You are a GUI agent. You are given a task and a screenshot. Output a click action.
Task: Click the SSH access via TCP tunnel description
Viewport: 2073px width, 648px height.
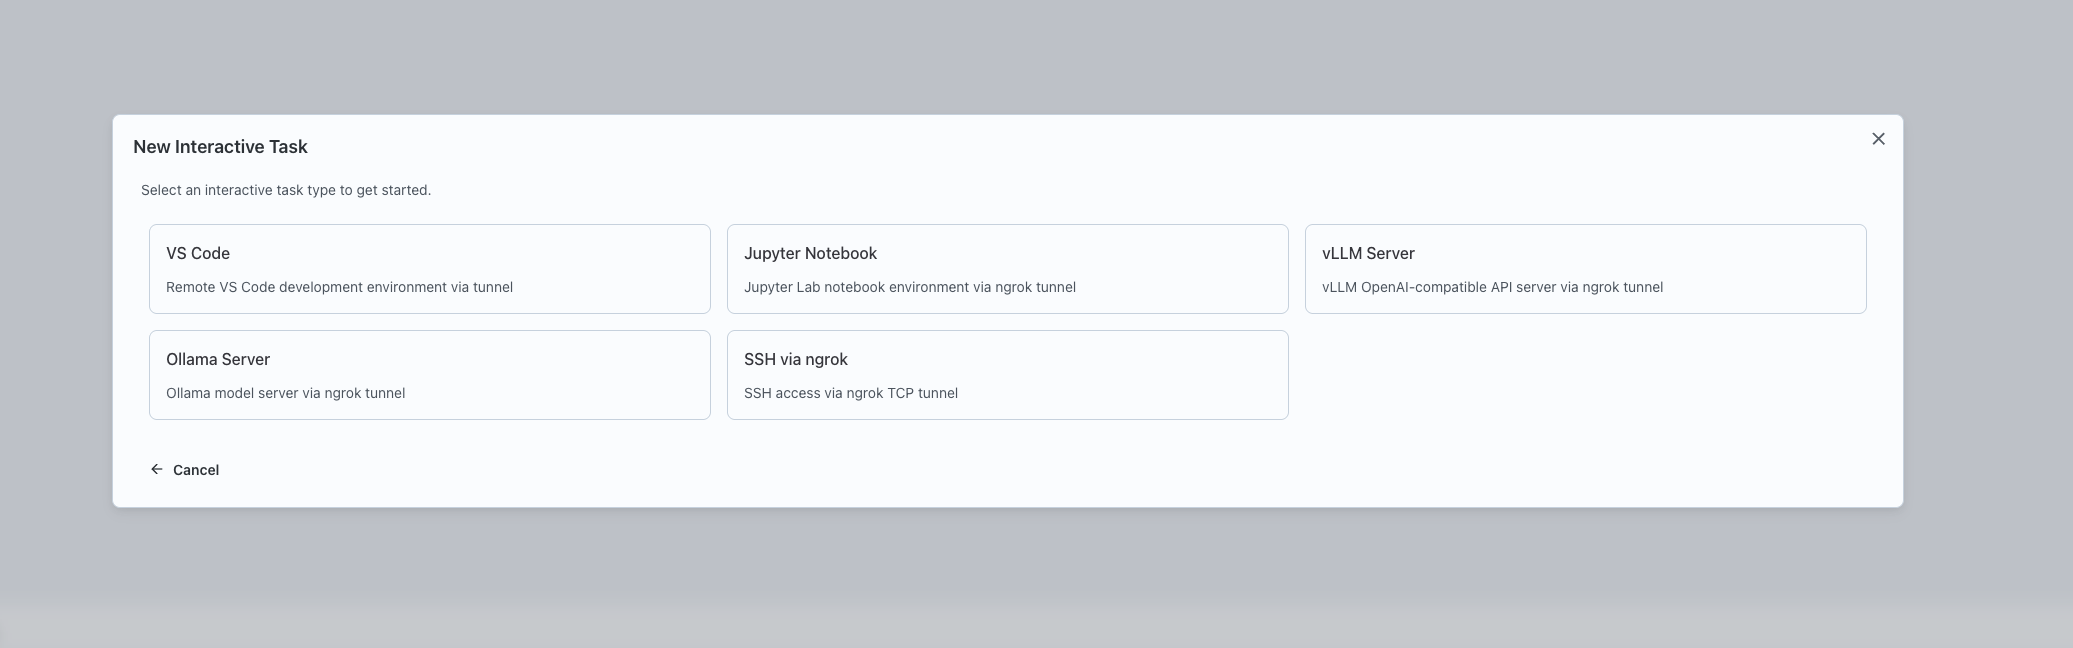[x=850, y=393]
